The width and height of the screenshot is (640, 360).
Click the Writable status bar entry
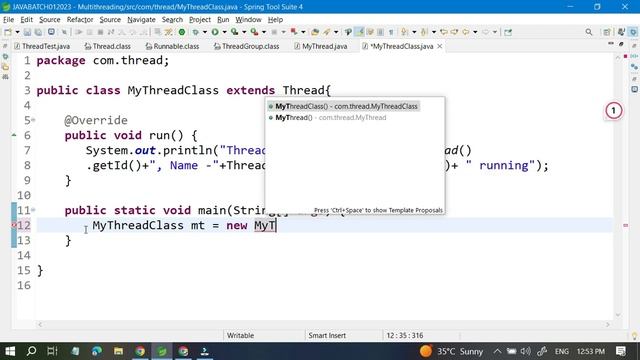pos(240,336)
